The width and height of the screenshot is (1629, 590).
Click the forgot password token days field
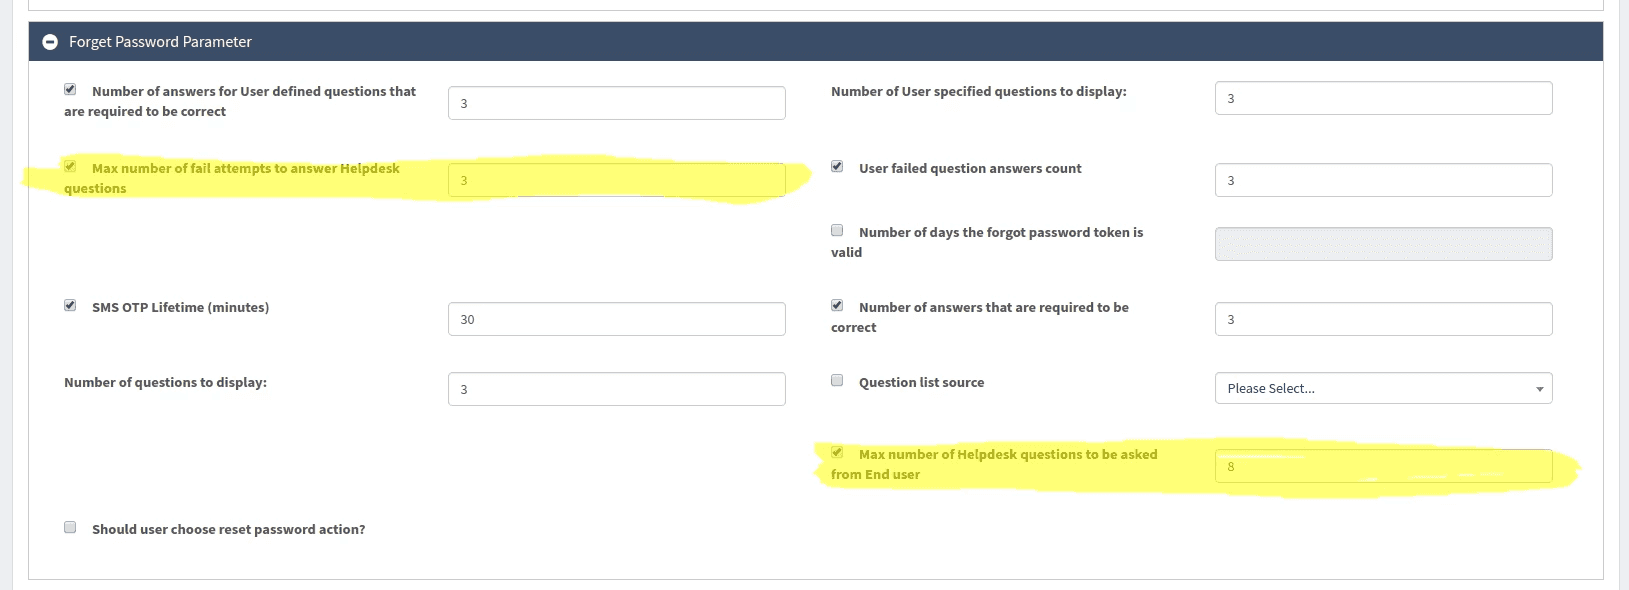1383,244
